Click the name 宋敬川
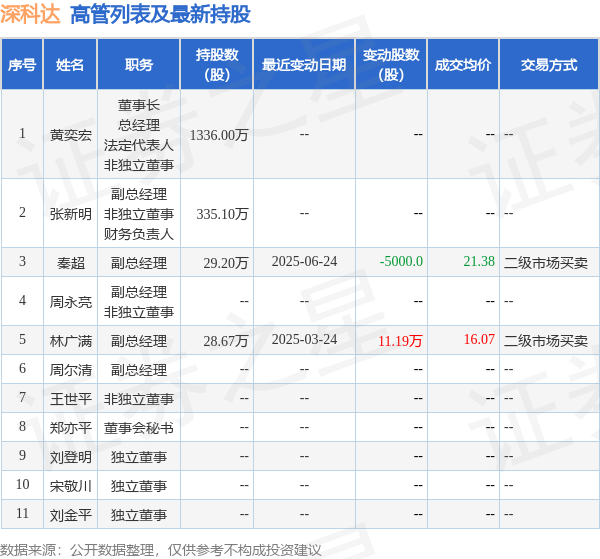The width and height of the screenshot is (600, 559). click(x=70, y=486)
